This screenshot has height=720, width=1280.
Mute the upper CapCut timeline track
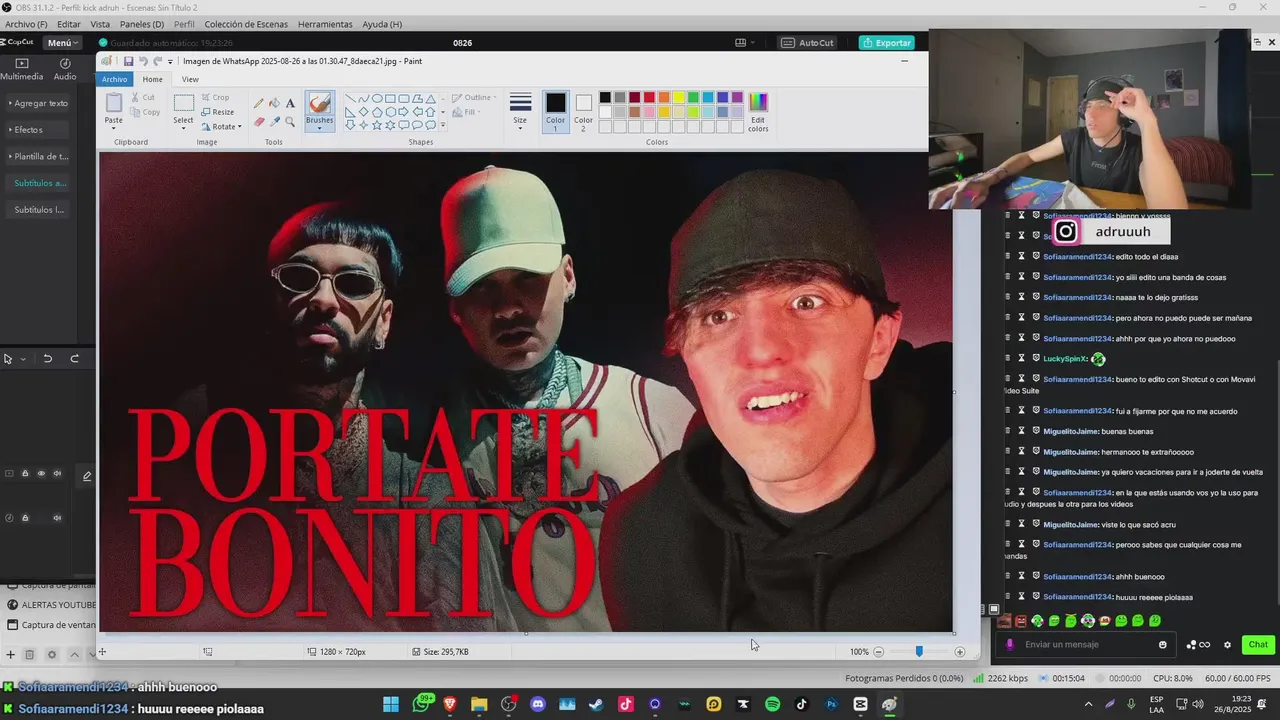(x=57, y=474)
